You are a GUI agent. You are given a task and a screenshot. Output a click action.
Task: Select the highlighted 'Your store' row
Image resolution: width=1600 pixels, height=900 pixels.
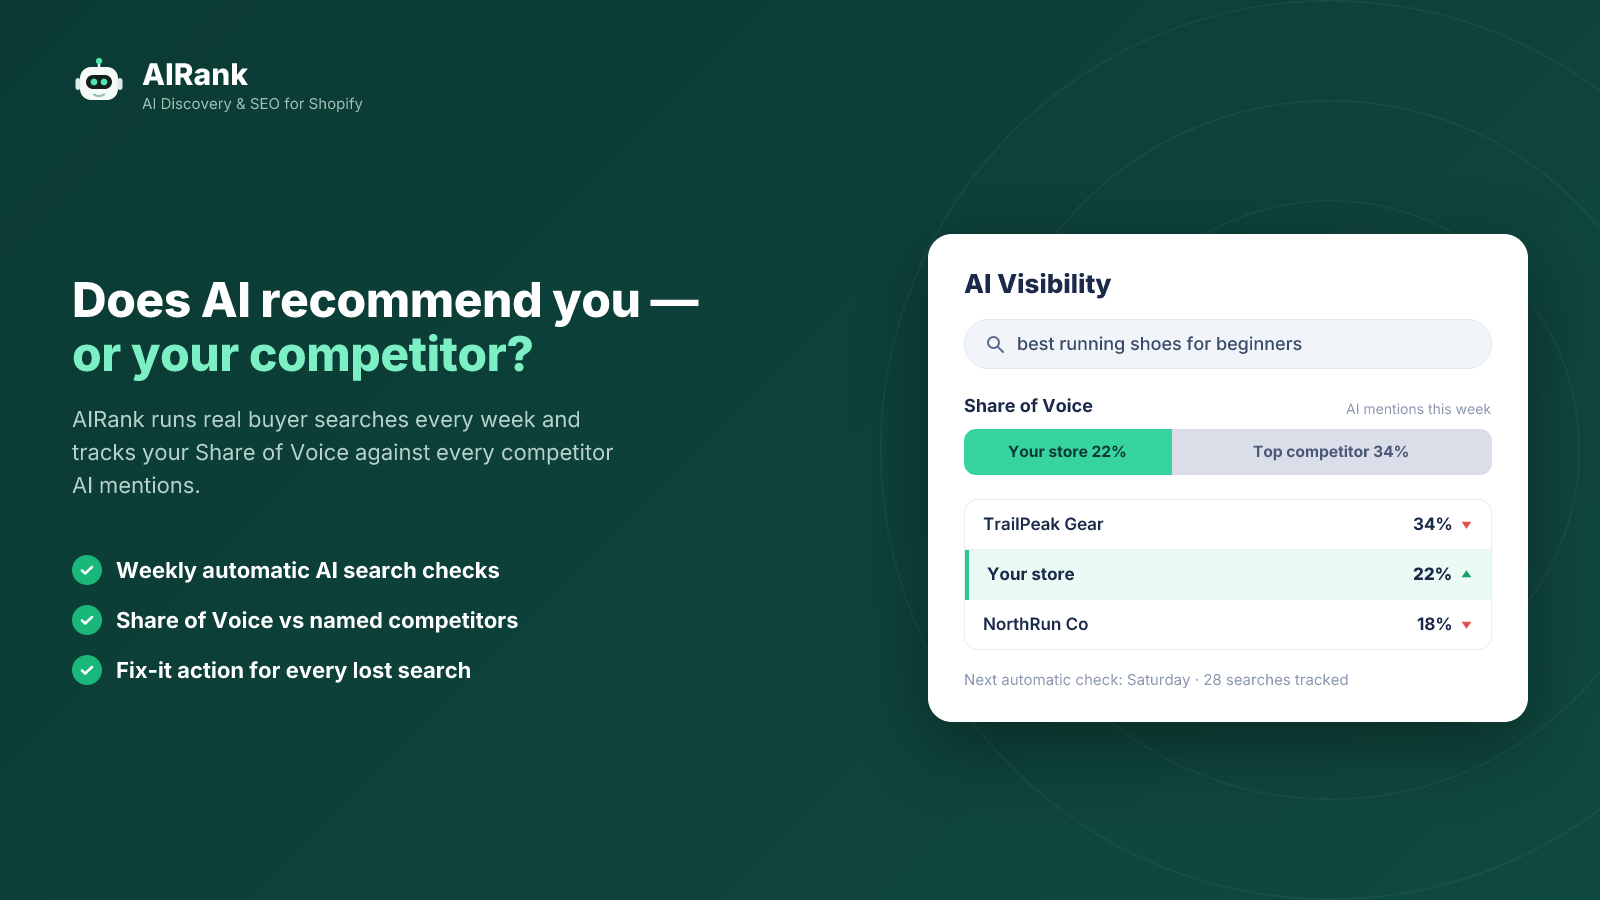(1228, 574)
